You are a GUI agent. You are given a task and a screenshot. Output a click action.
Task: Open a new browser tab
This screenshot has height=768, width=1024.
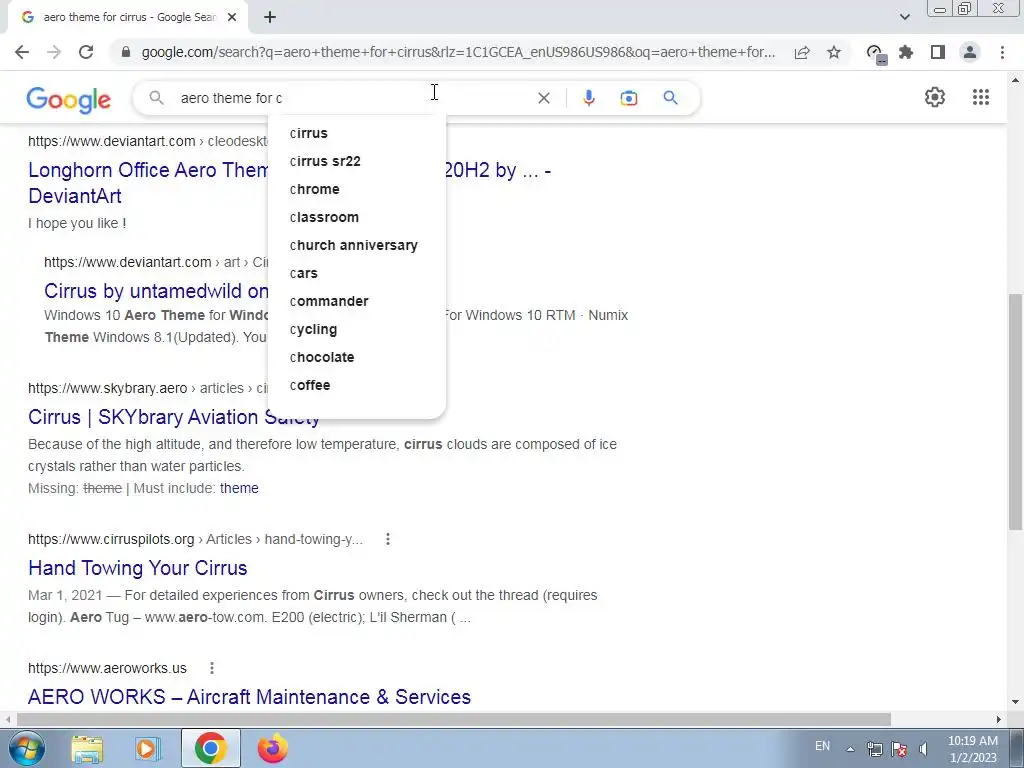tap(270, 17)
